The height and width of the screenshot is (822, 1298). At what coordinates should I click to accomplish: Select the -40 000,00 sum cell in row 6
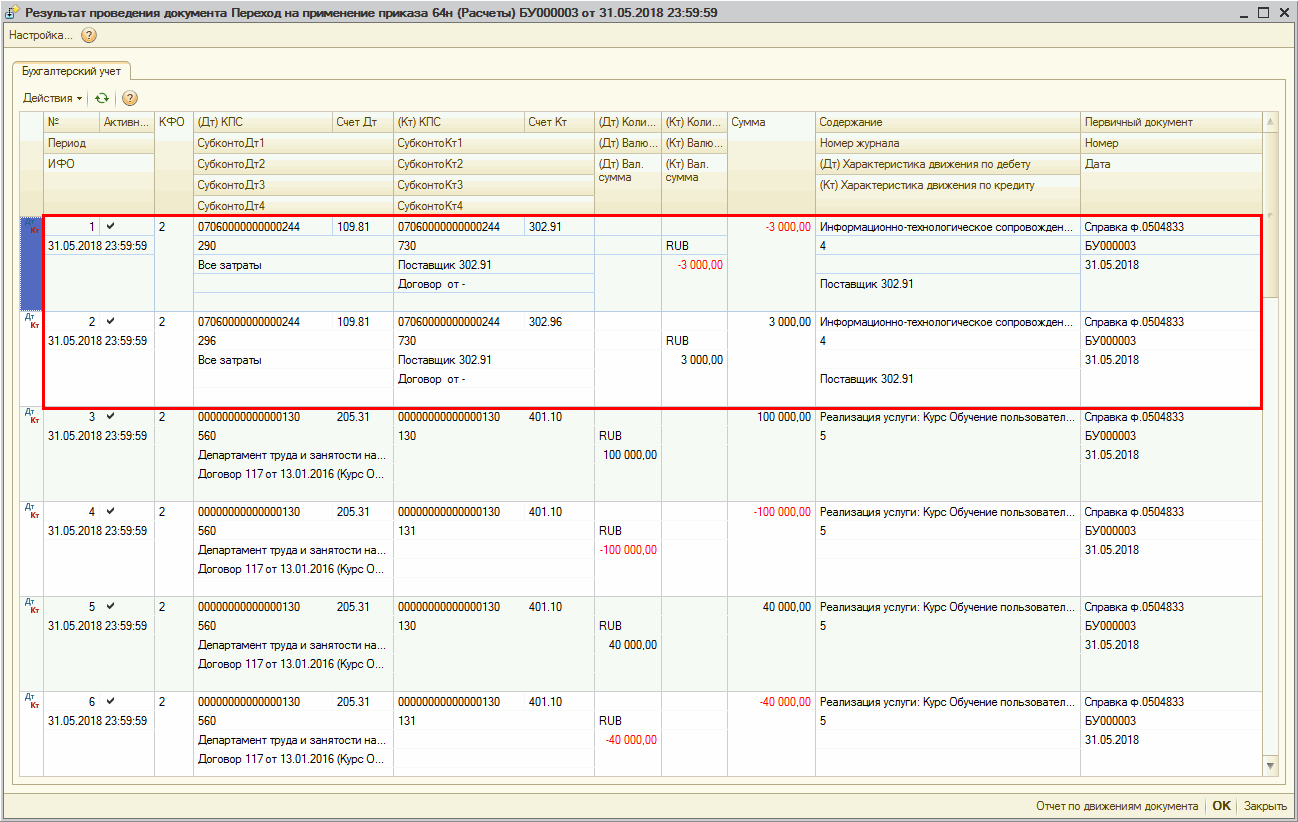coord(771,702)
